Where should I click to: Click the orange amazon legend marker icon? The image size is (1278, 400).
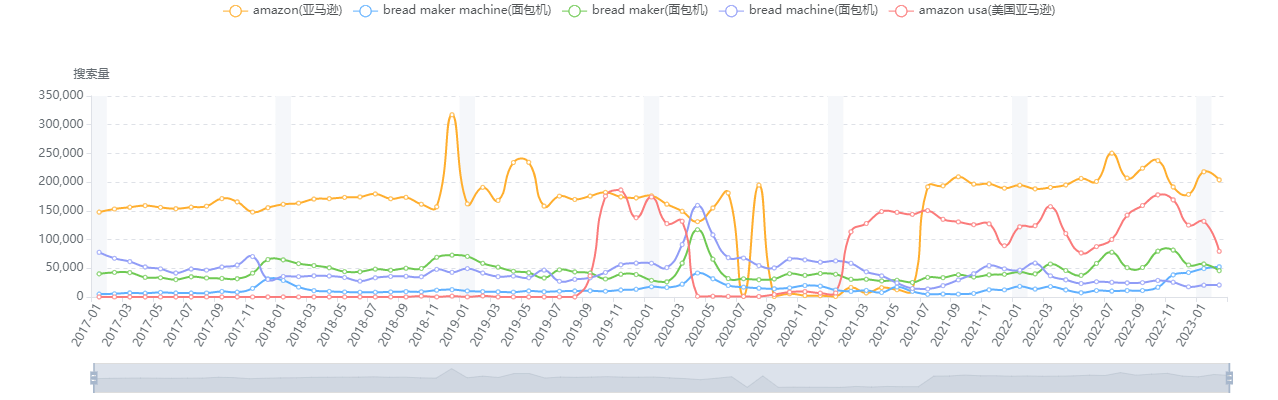[x=236, y=10]
